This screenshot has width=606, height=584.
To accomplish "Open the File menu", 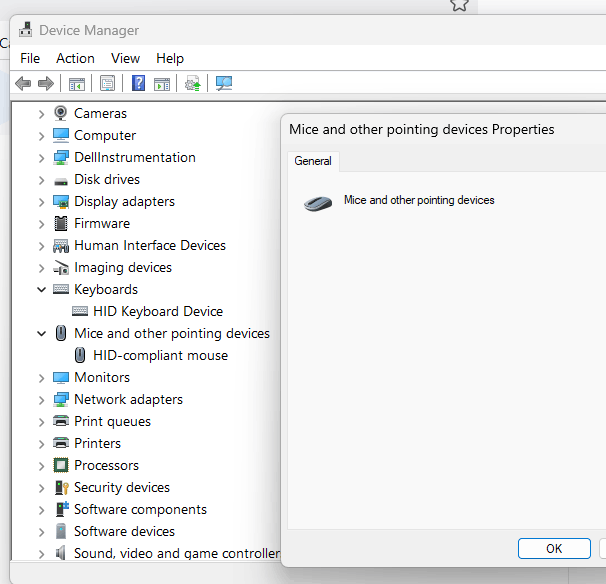I will 30,58.
